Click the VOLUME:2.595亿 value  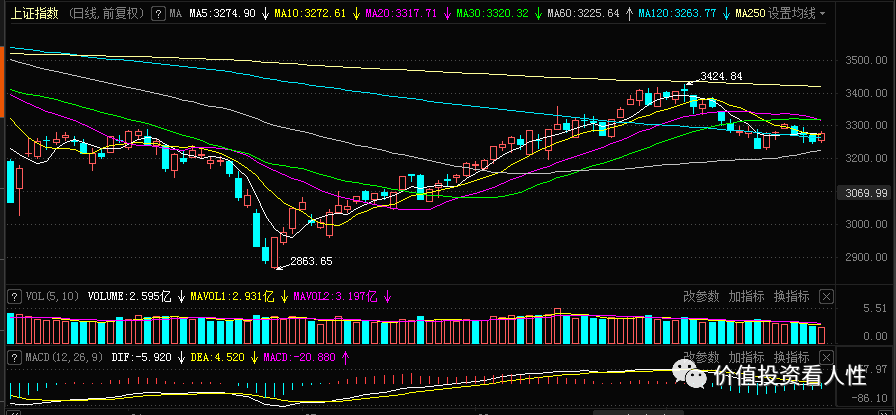click(x=130, y=297)
